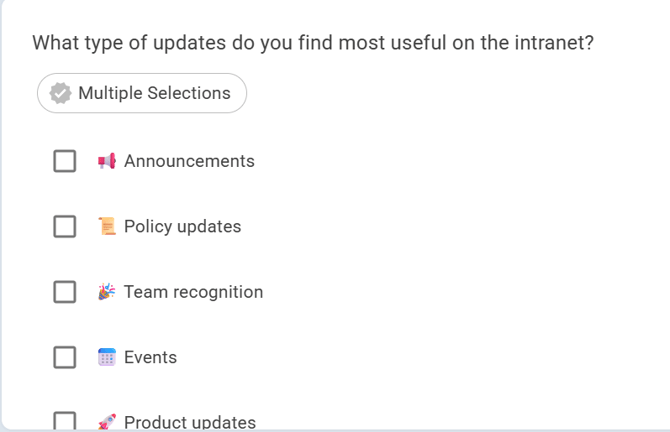Click the Events option text
Image resolution: width=670 pixels, height=432 pixels.
pos(150,357)
